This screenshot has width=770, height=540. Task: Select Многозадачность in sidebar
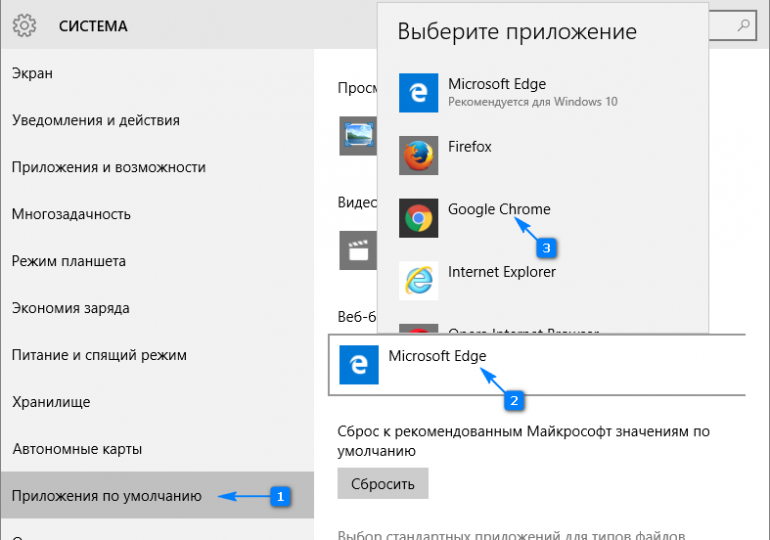click(71, 214)
